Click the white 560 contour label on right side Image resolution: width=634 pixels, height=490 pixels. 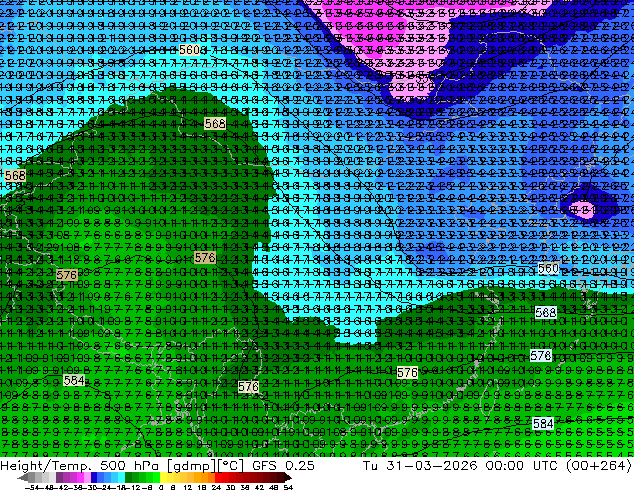coord(548,268)
